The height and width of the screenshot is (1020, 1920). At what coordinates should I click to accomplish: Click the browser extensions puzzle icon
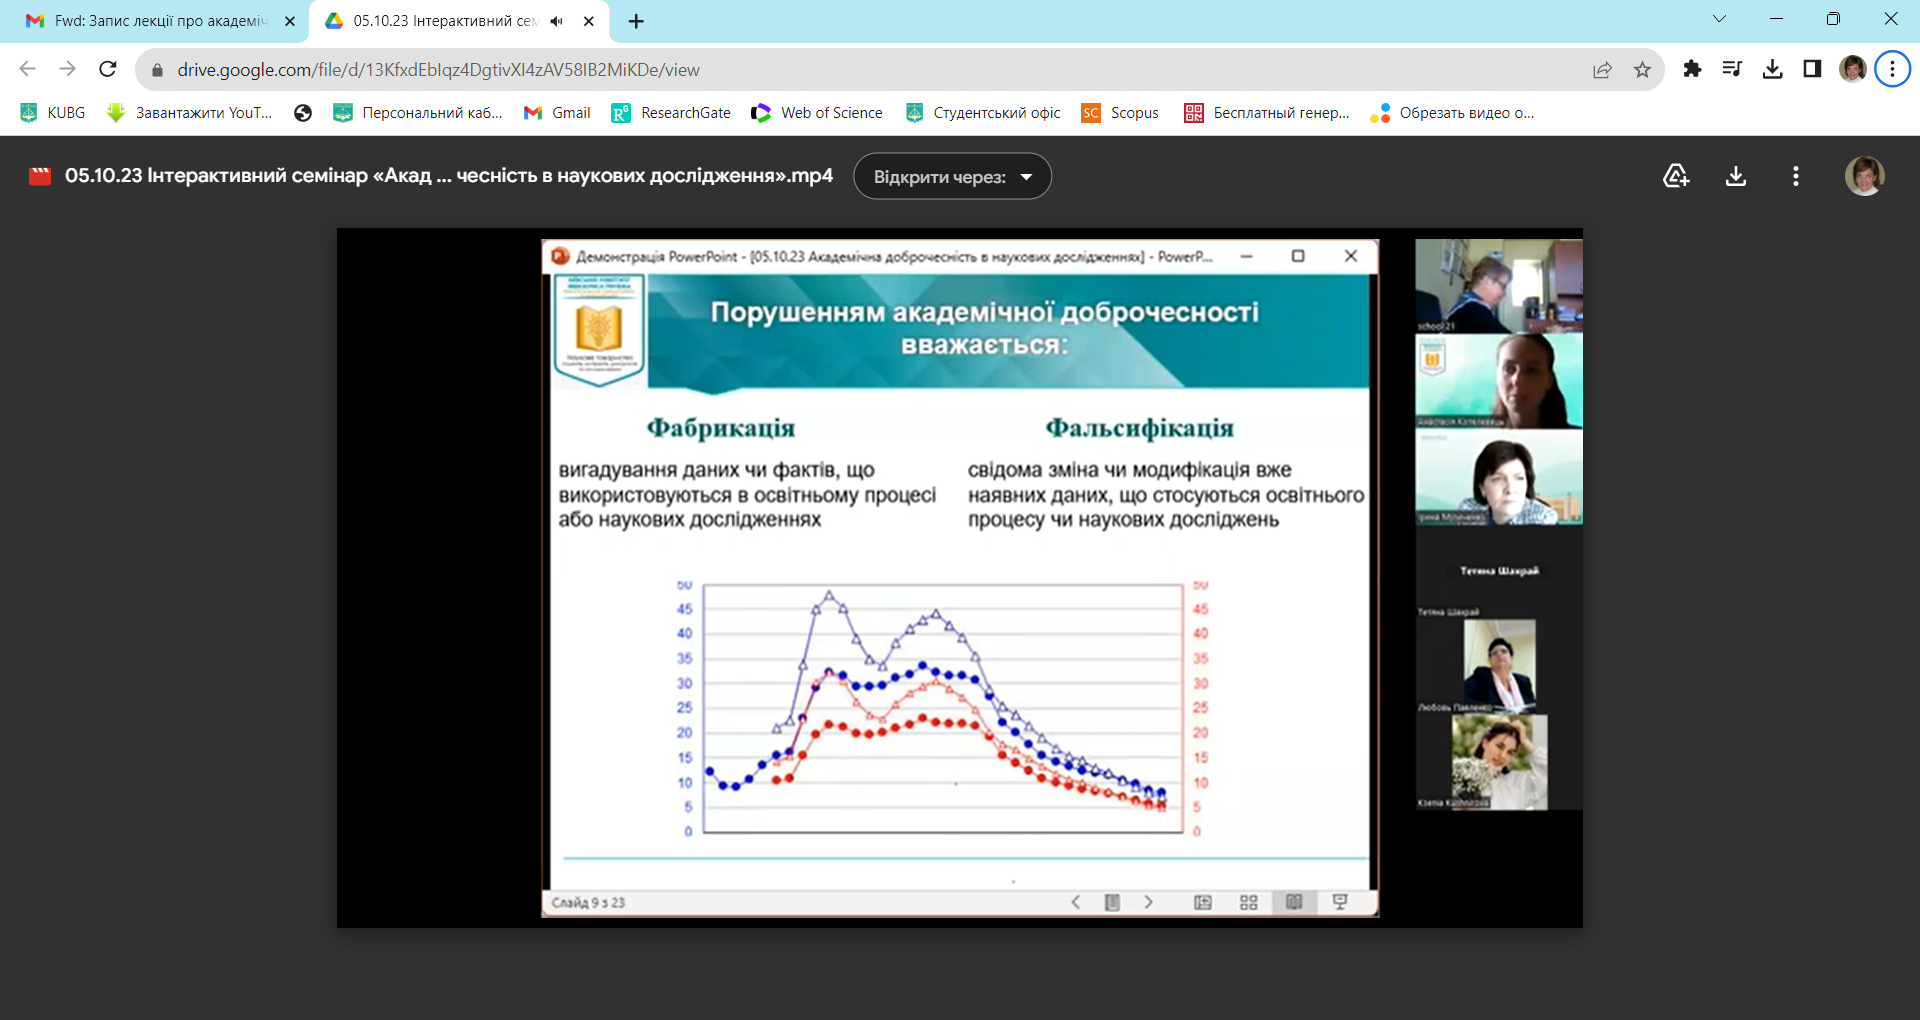tap(1692, 69)
